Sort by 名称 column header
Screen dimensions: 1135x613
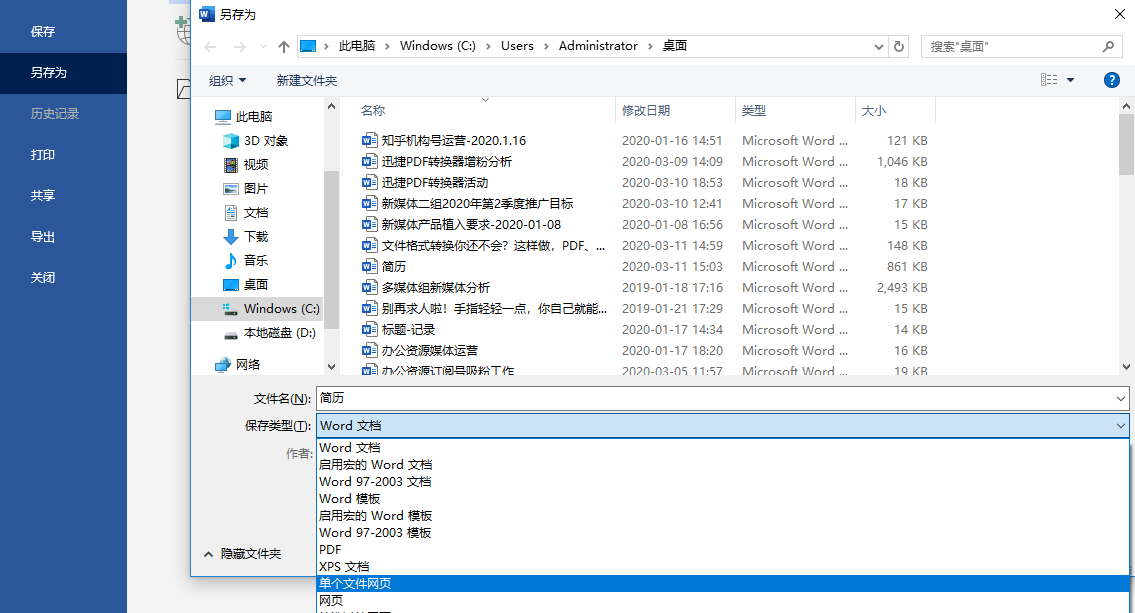(x=373, y=111)
